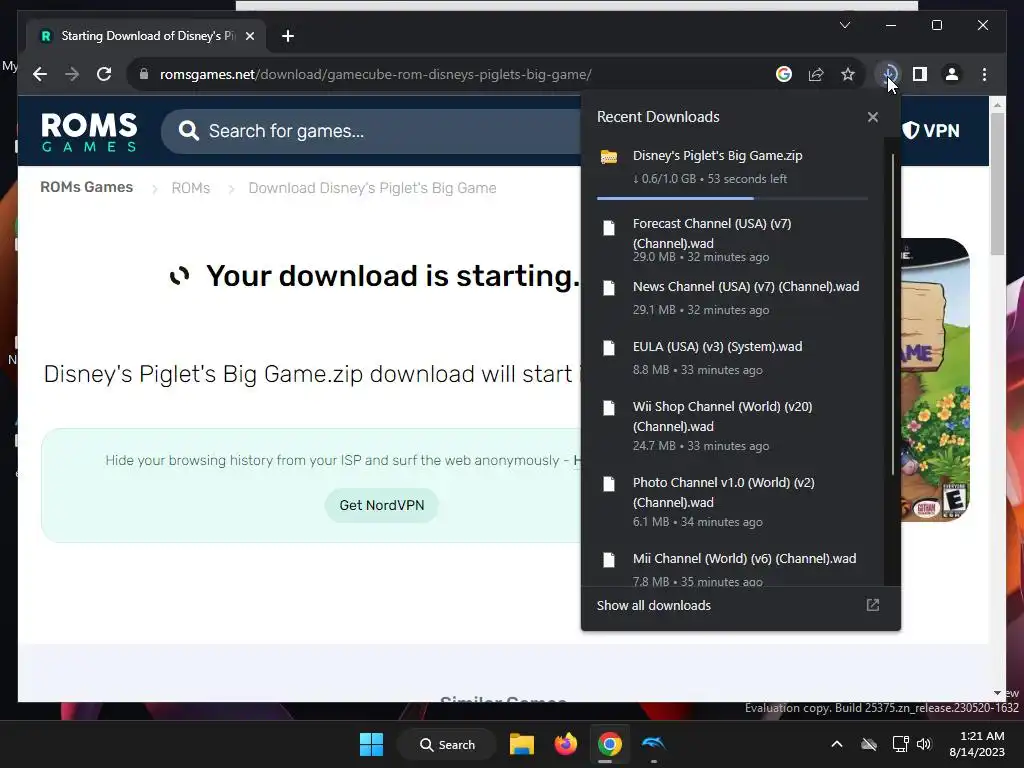
Task: Click Download Disney's Piglet's Big Game breadcrumb
Action: (372, 188)
